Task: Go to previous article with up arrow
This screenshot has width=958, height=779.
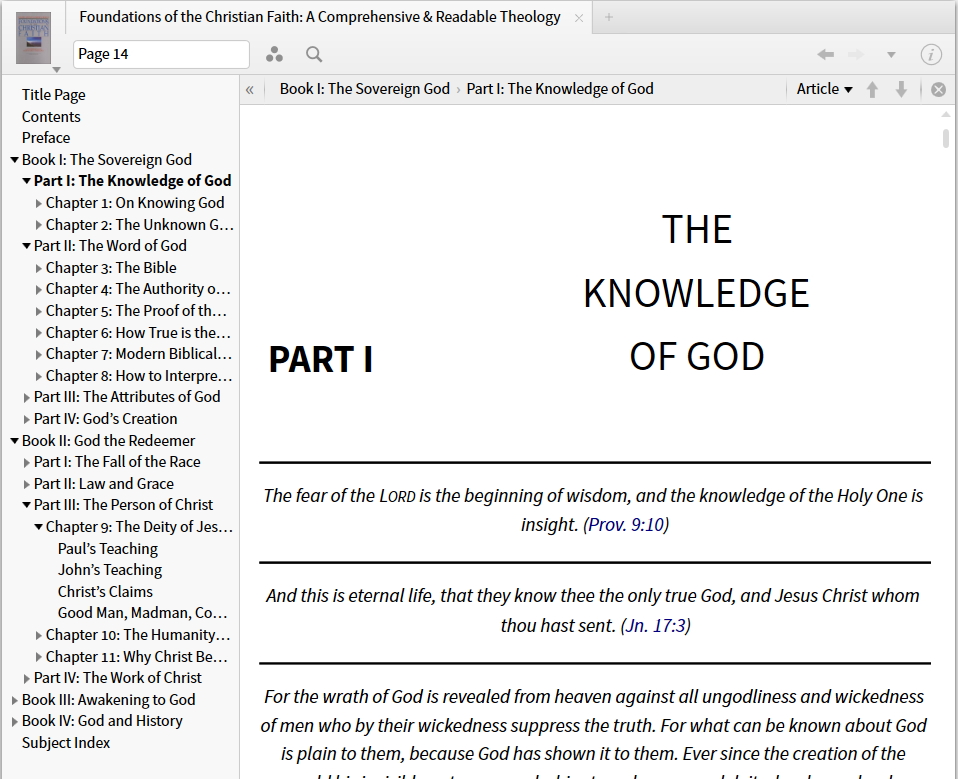Action: point(872,90)
